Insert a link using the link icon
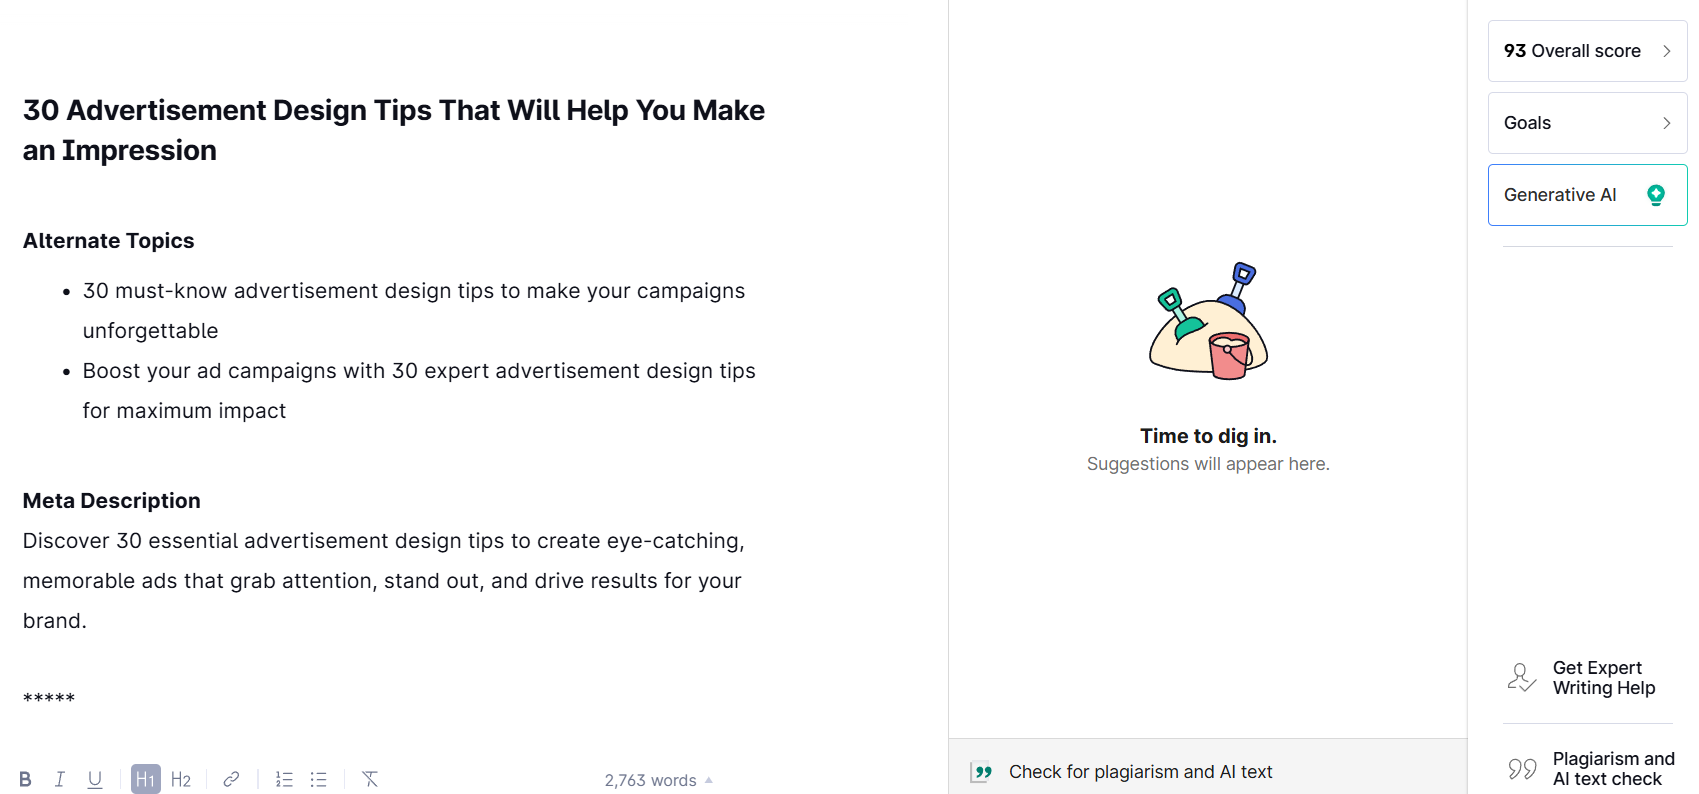 pyautogui.click(x=231, y=779)
